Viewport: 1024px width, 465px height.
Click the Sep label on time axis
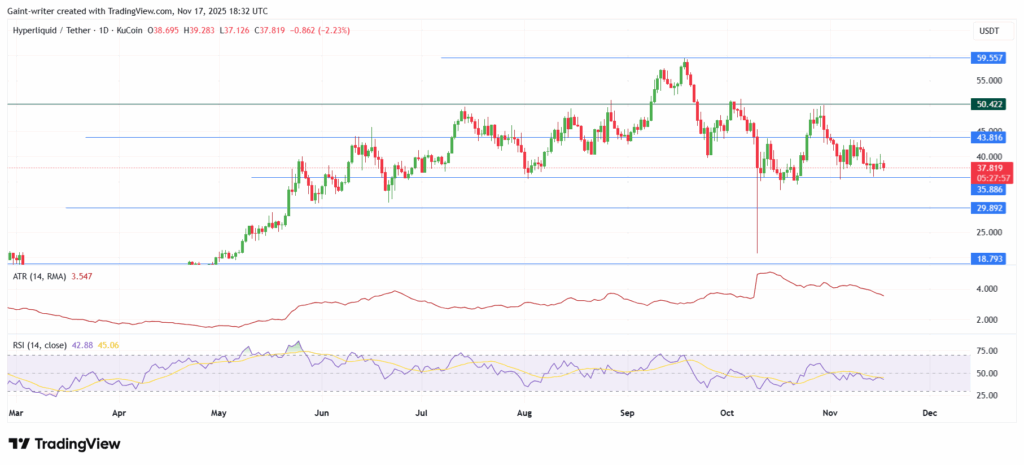[x=627, y=413]
